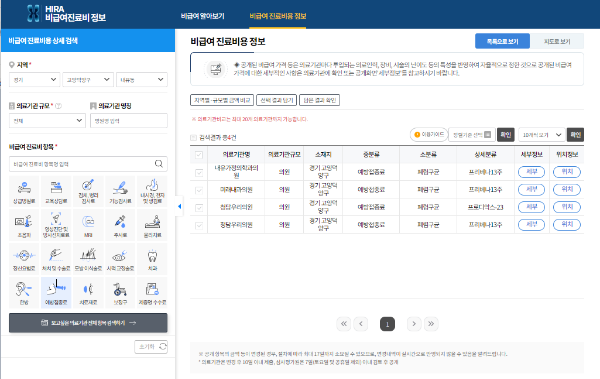The image size is (600, 379).
Task: Select the 보장구 wheelchair icon
Action: 120,292
